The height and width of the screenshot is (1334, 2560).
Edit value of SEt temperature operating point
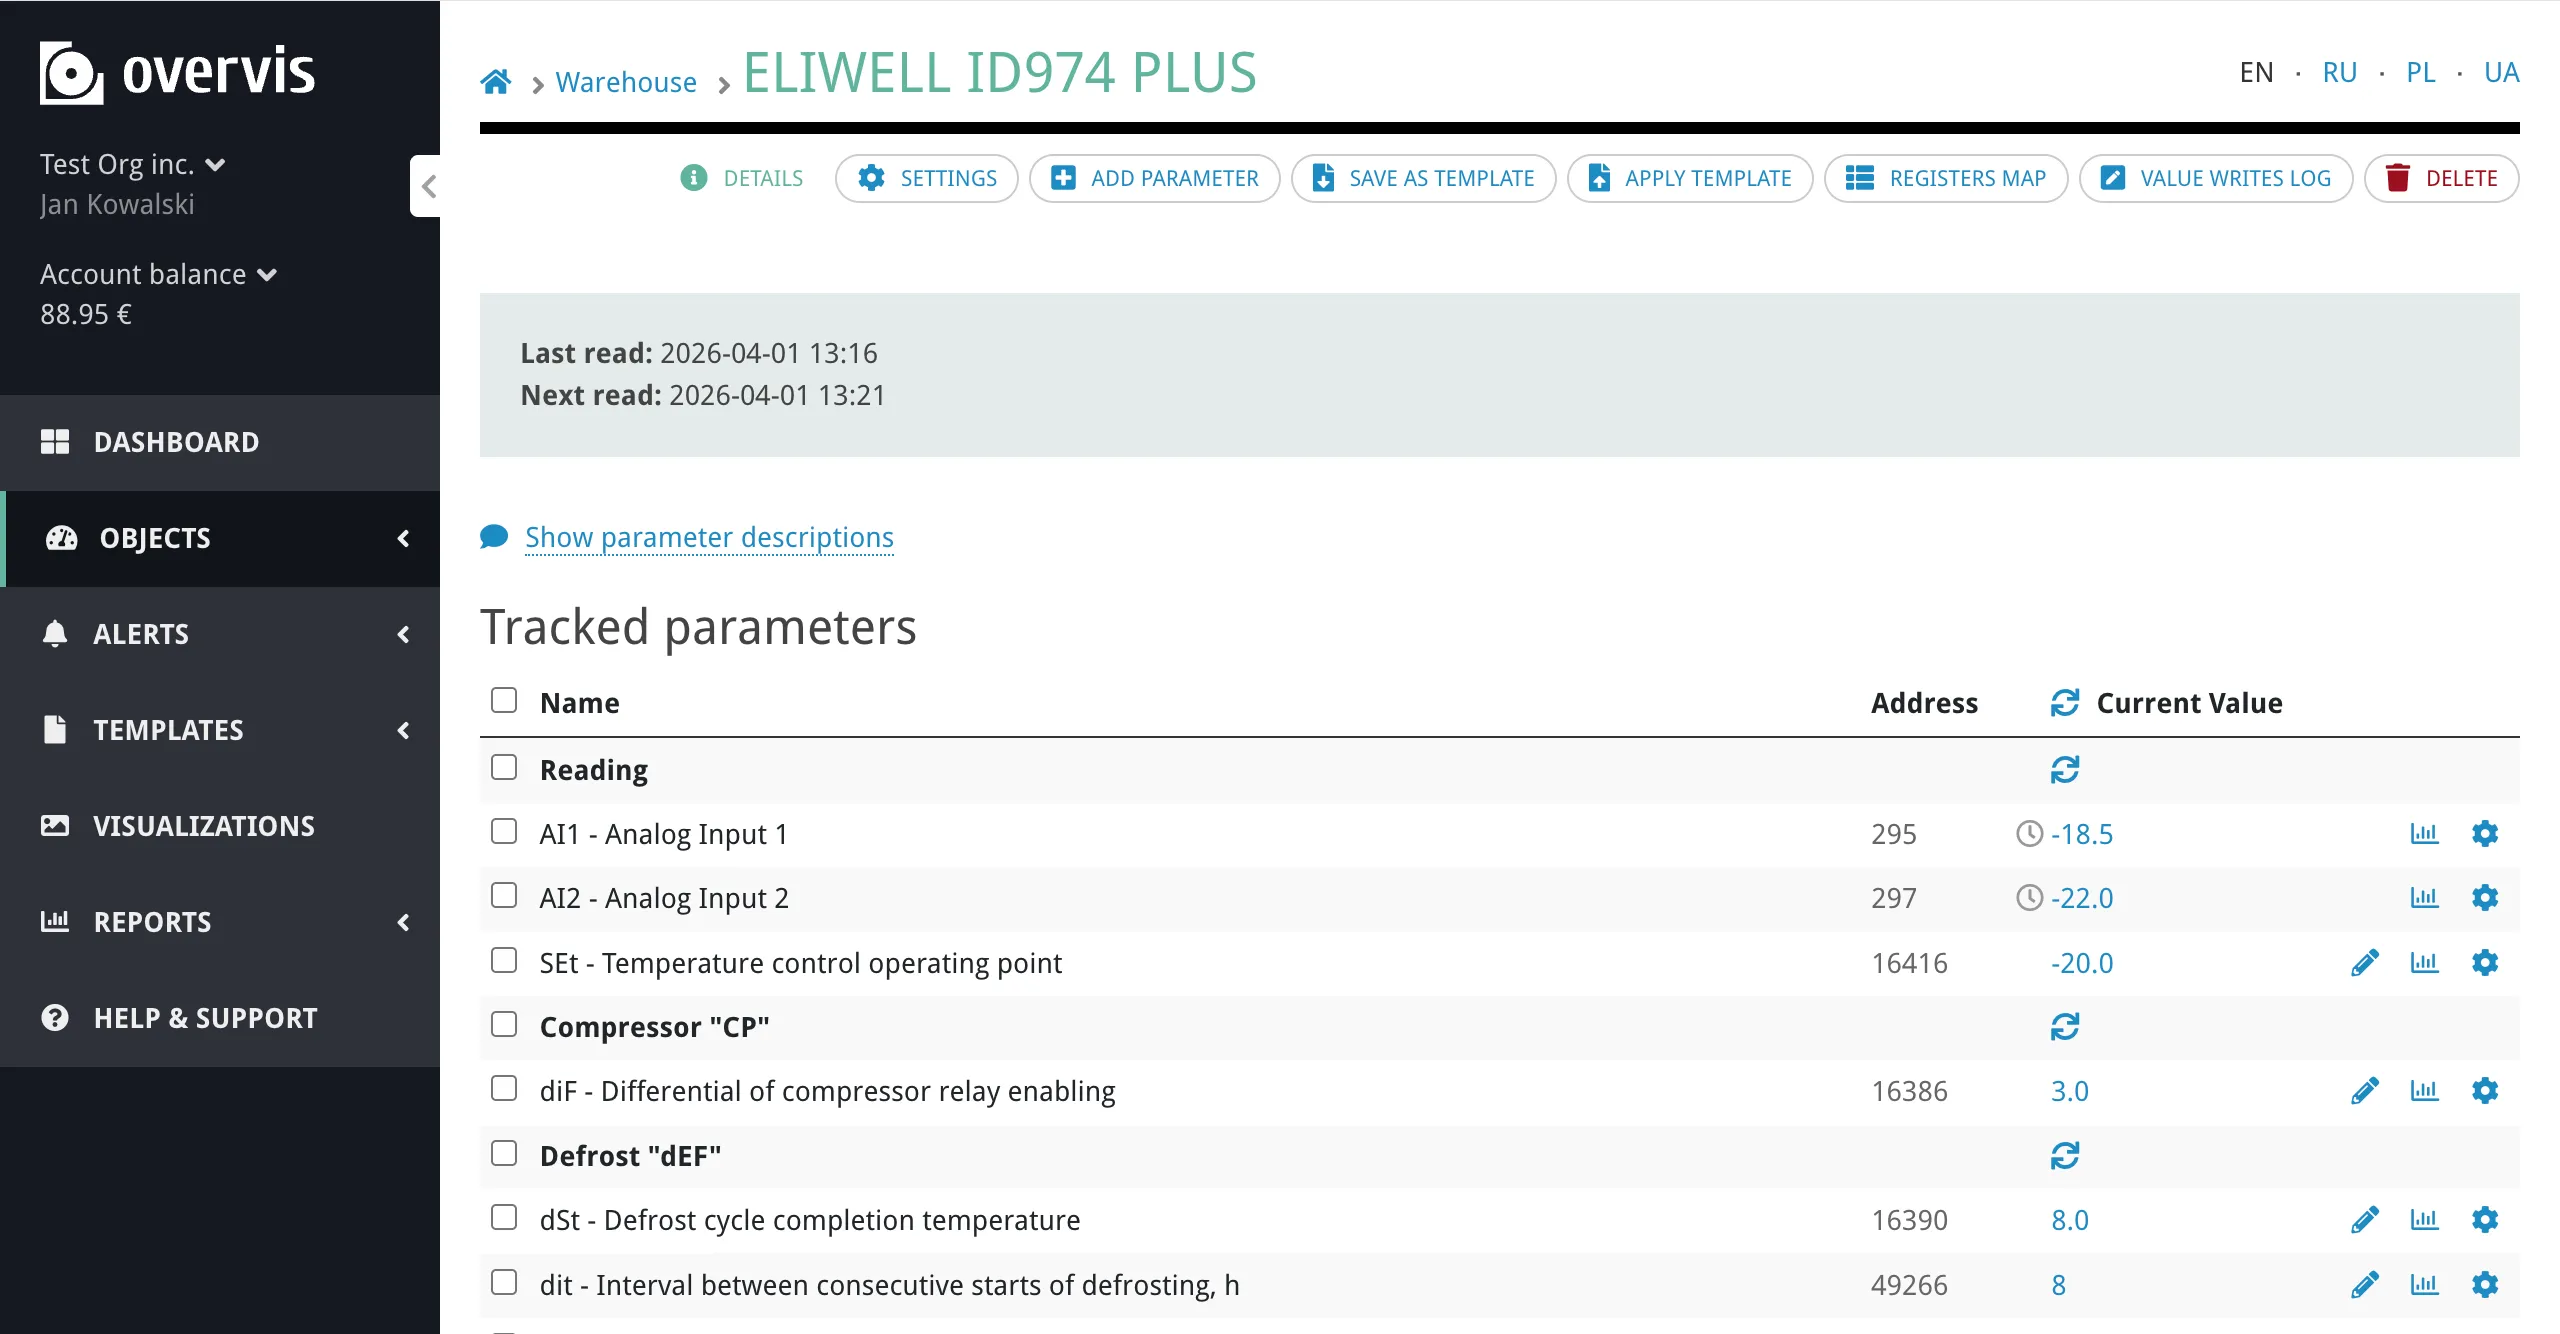2365,963
